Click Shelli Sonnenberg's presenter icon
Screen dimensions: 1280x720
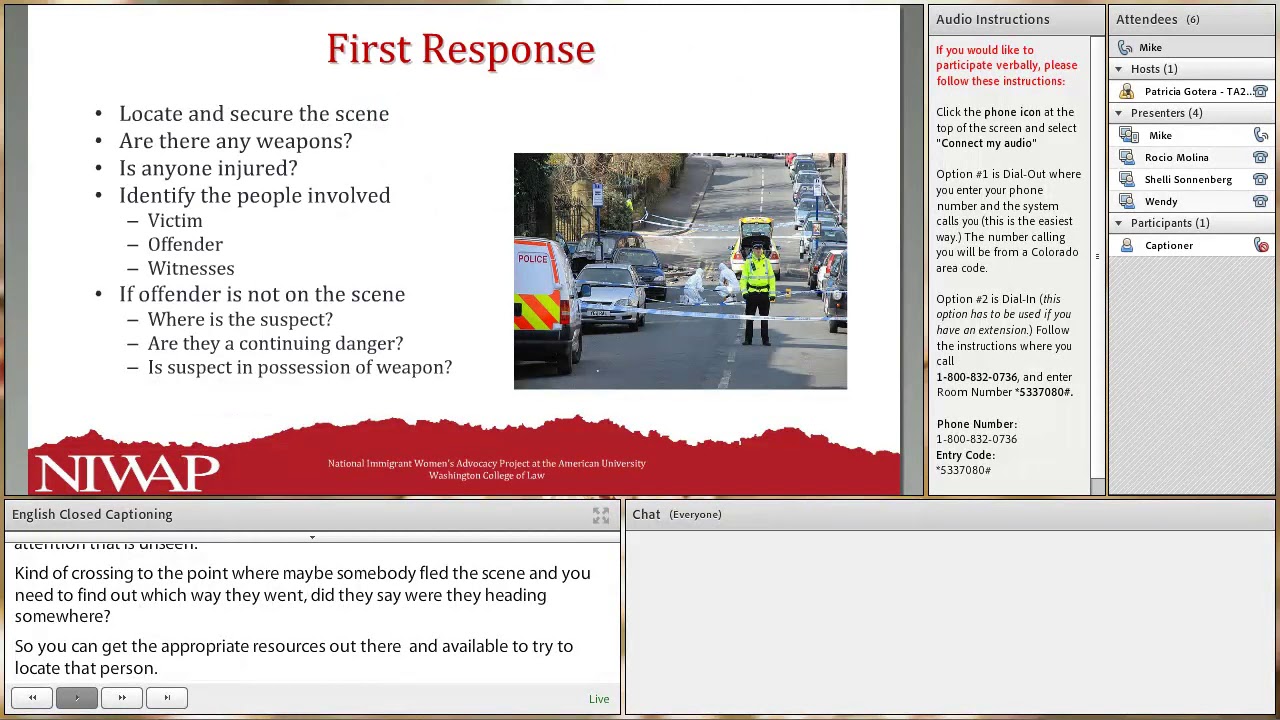click(1127, 180)
